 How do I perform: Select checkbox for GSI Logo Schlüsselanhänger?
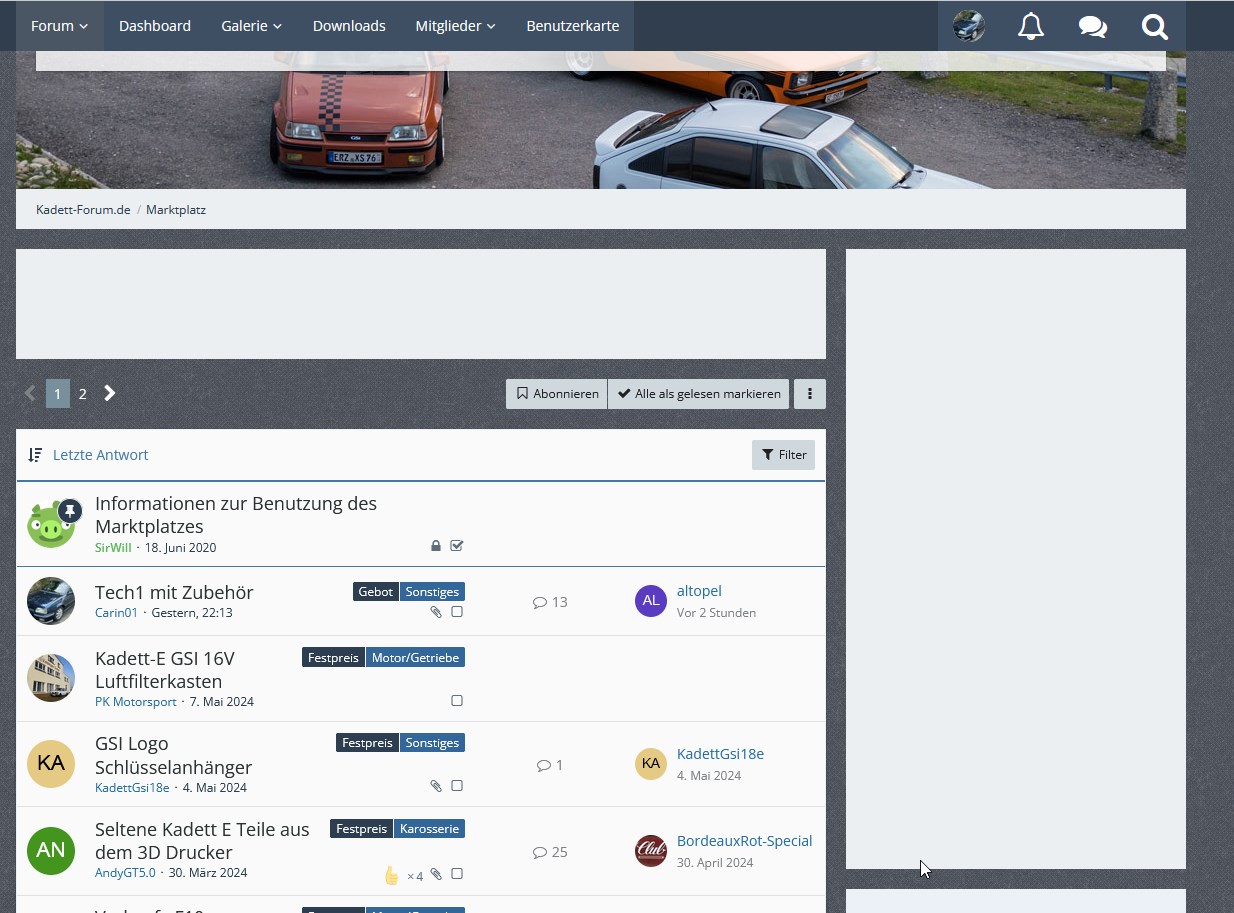coord(457,786)
